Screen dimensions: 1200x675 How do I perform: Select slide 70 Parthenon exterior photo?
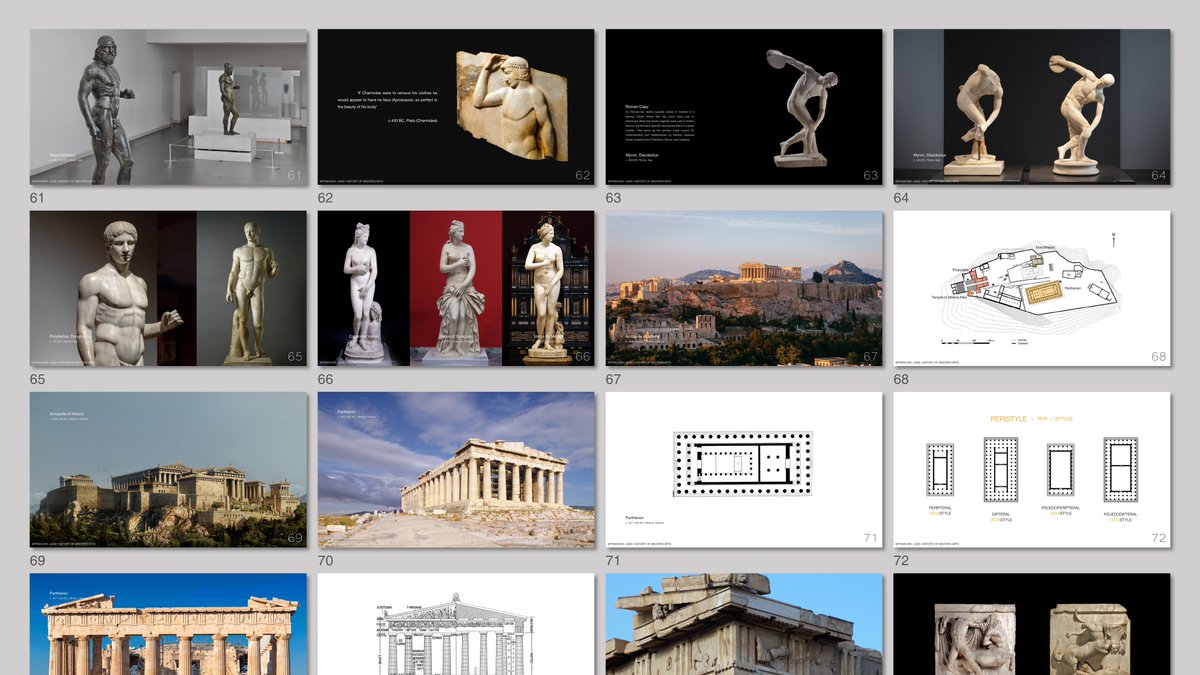(x=456, y=470)
